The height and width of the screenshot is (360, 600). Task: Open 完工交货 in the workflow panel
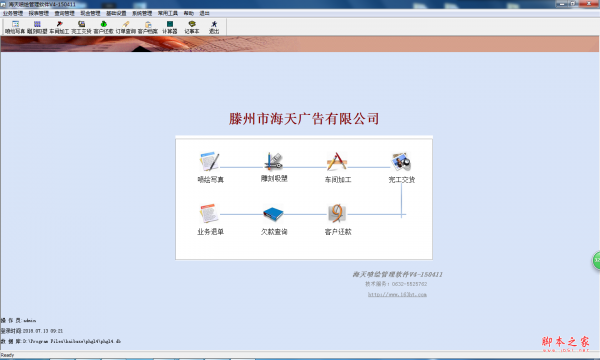[401, 167]
